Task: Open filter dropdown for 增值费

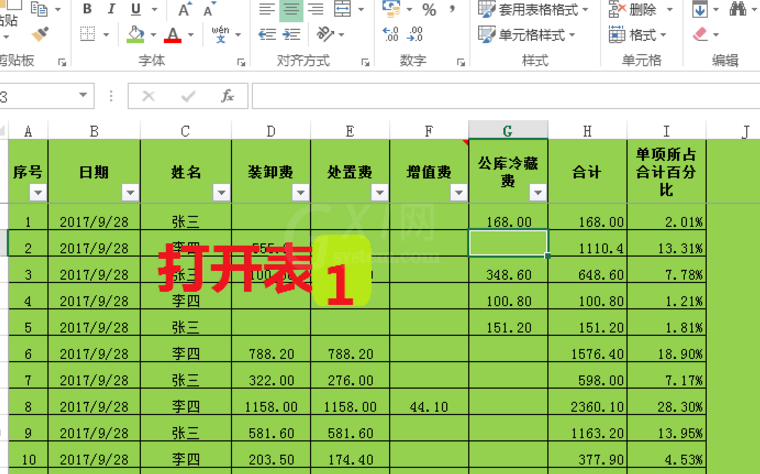Action: click(459, 193)
